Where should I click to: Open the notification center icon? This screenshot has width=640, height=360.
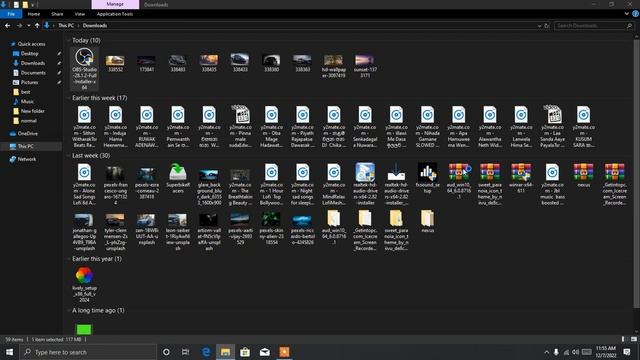pyautogui.click(x=627, y=352)
